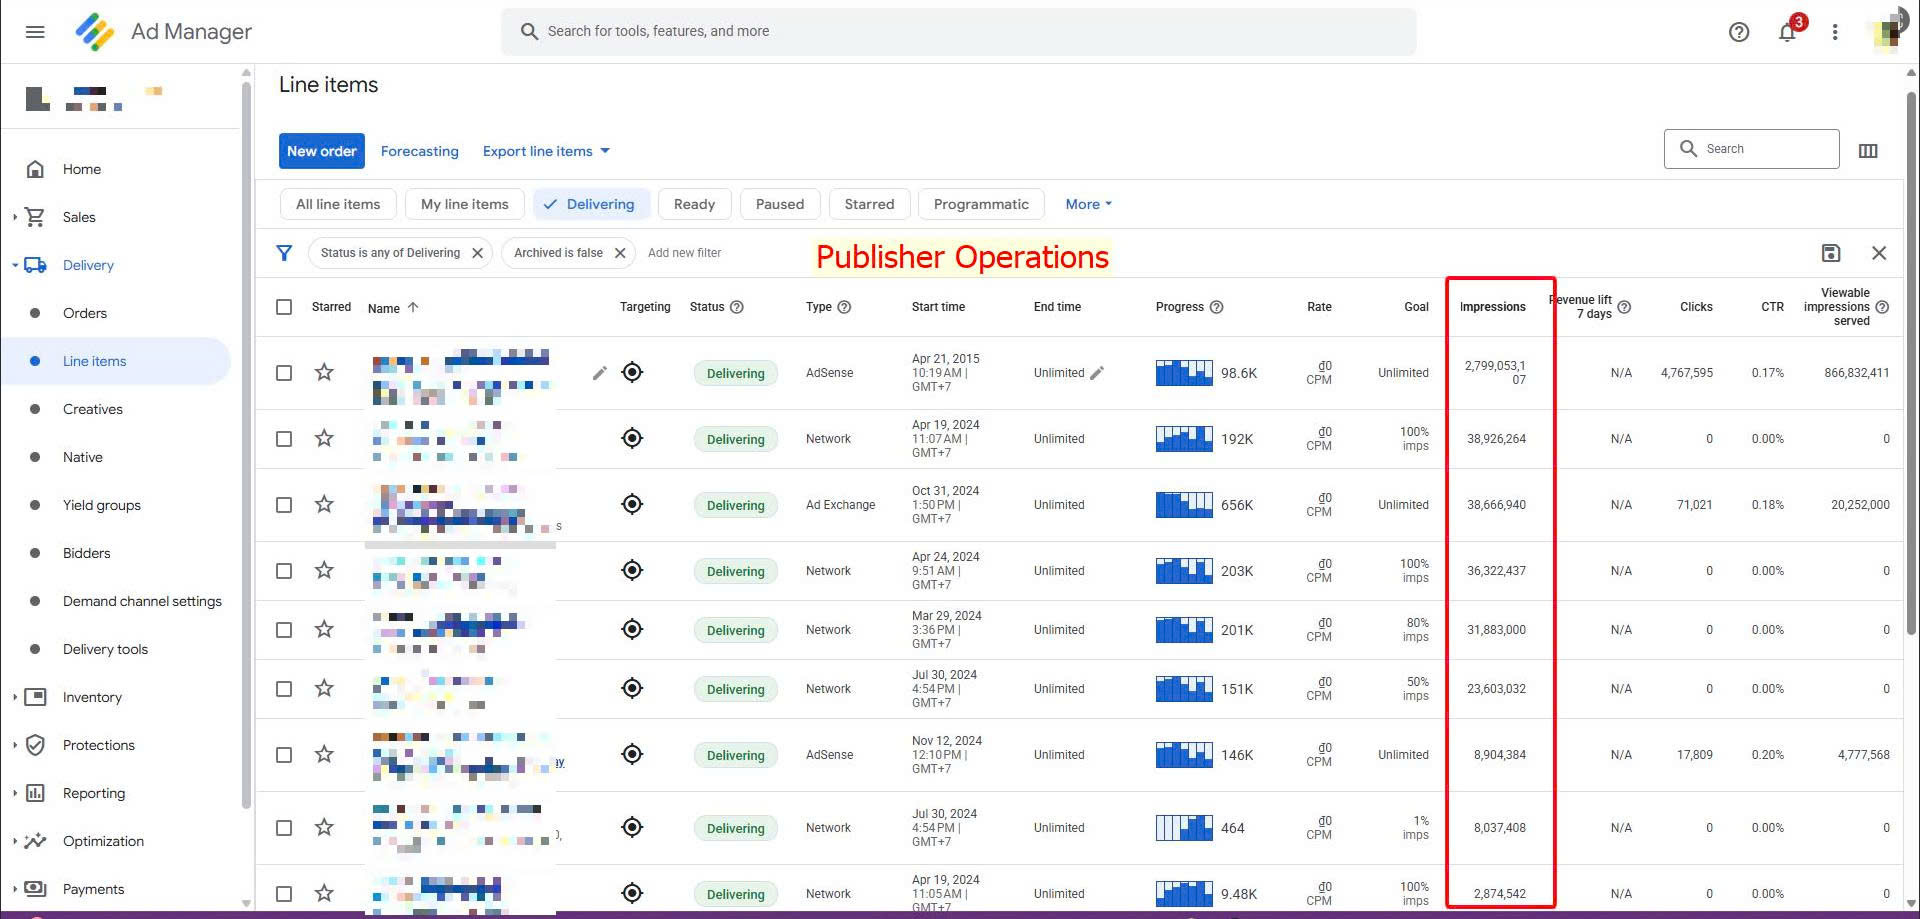
Task: Open Home in sidebar
Action: pyautogui.click(x=82, y=169)
